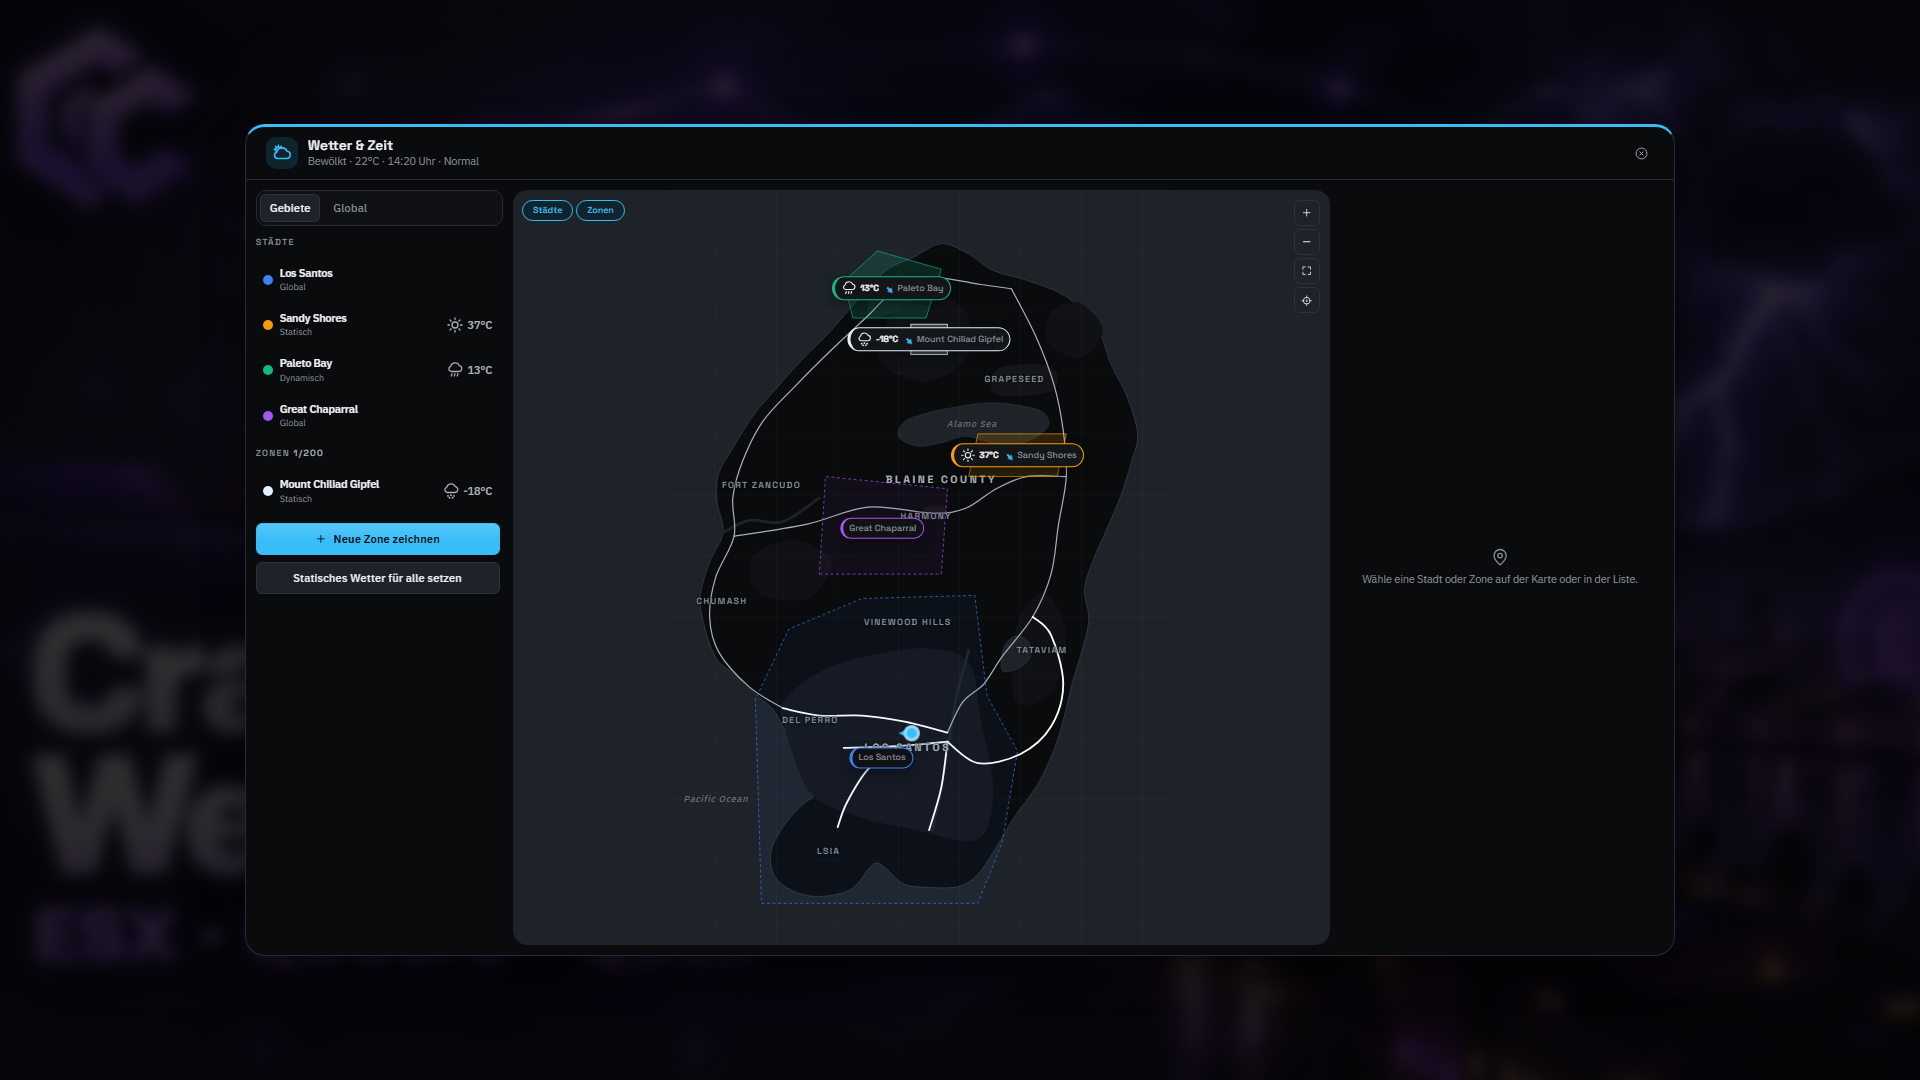Click the Mount Chiliad Gipfel map marker
1920x1080 pixels.
[x=929, y=339]
